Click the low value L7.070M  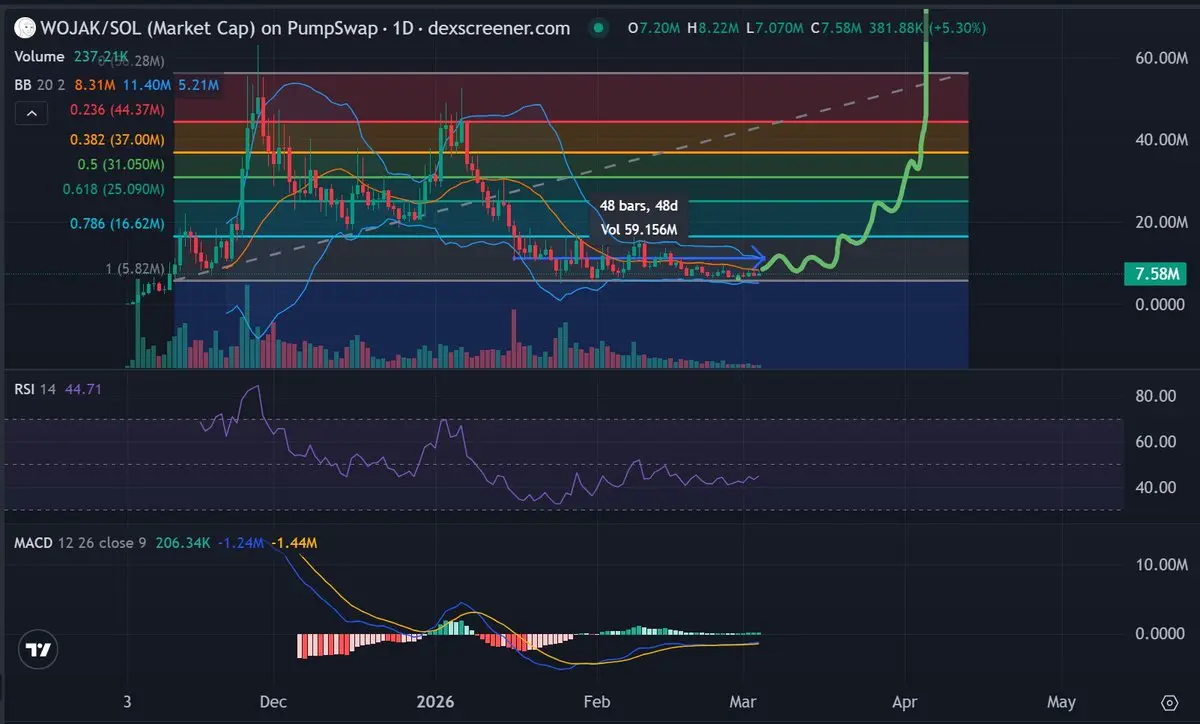coord(775,28)
